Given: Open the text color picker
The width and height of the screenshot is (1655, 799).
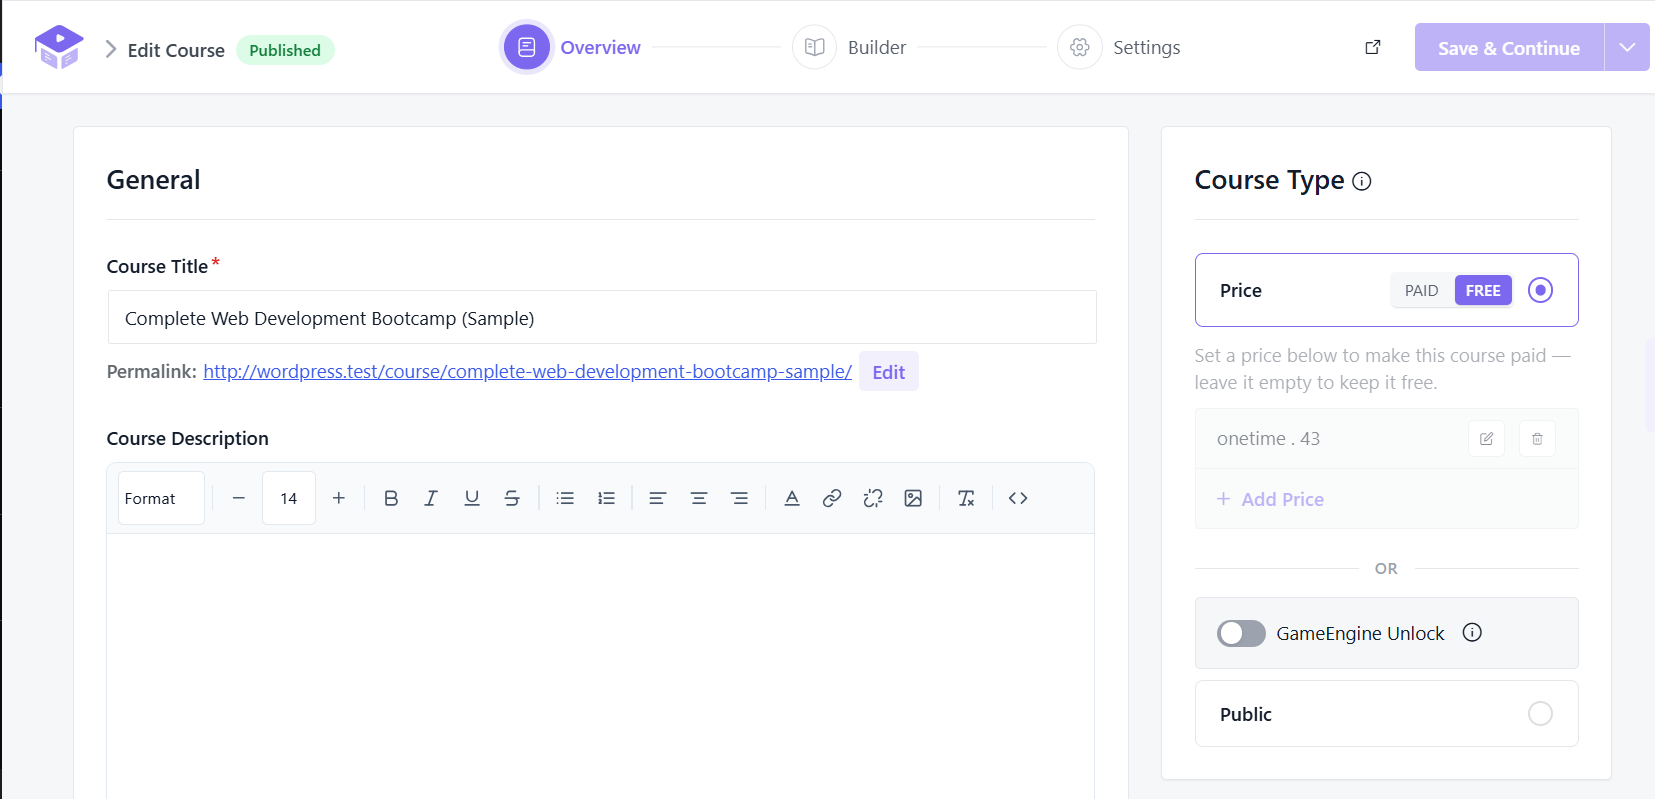Looking at the screenshot, I should [792, 498].
